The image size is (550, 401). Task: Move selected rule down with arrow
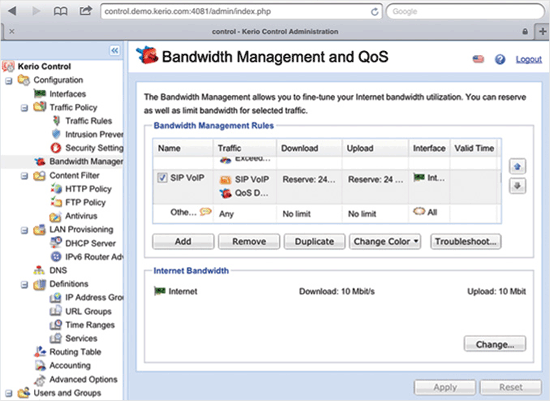point(517,186)
